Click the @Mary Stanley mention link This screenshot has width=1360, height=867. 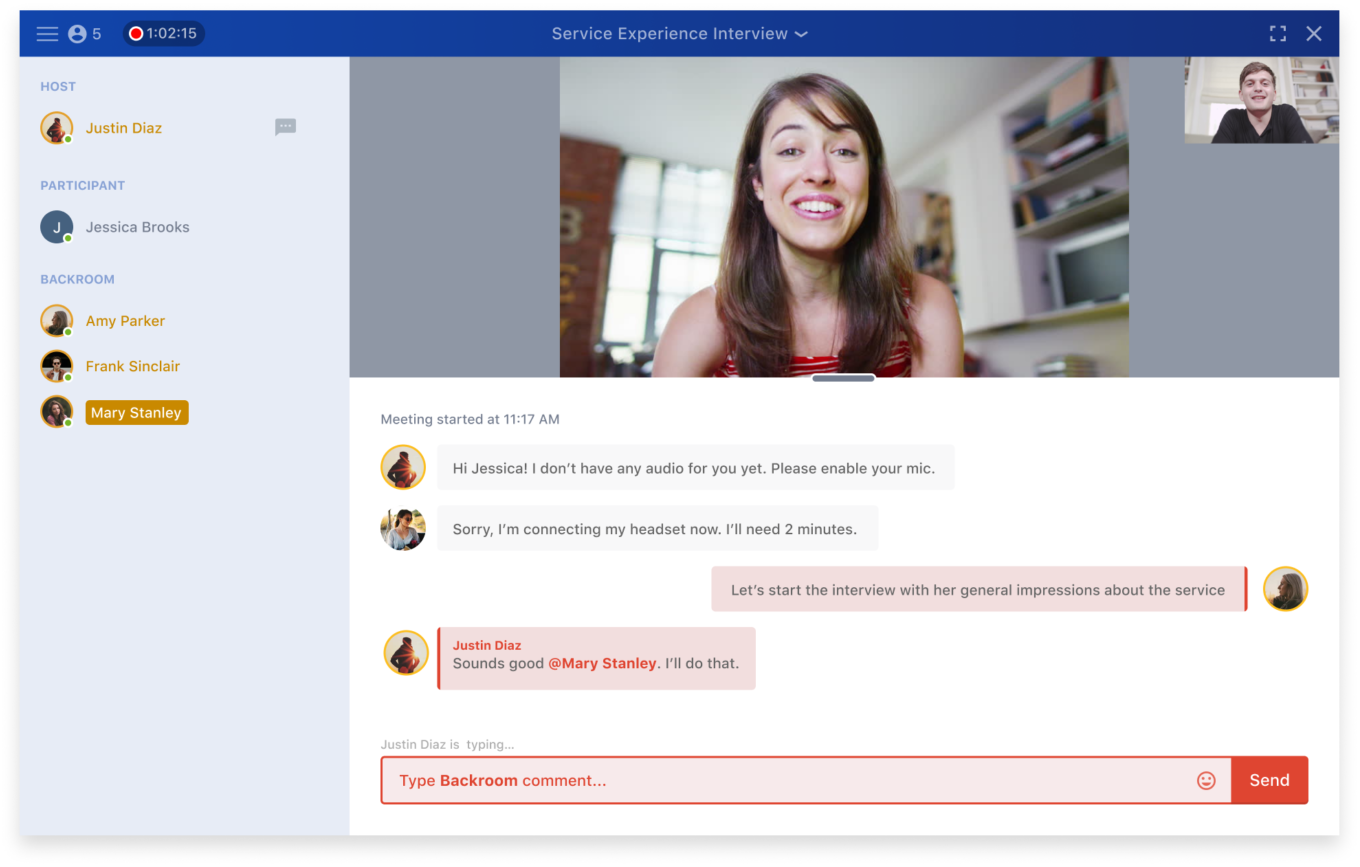point(602,663)
